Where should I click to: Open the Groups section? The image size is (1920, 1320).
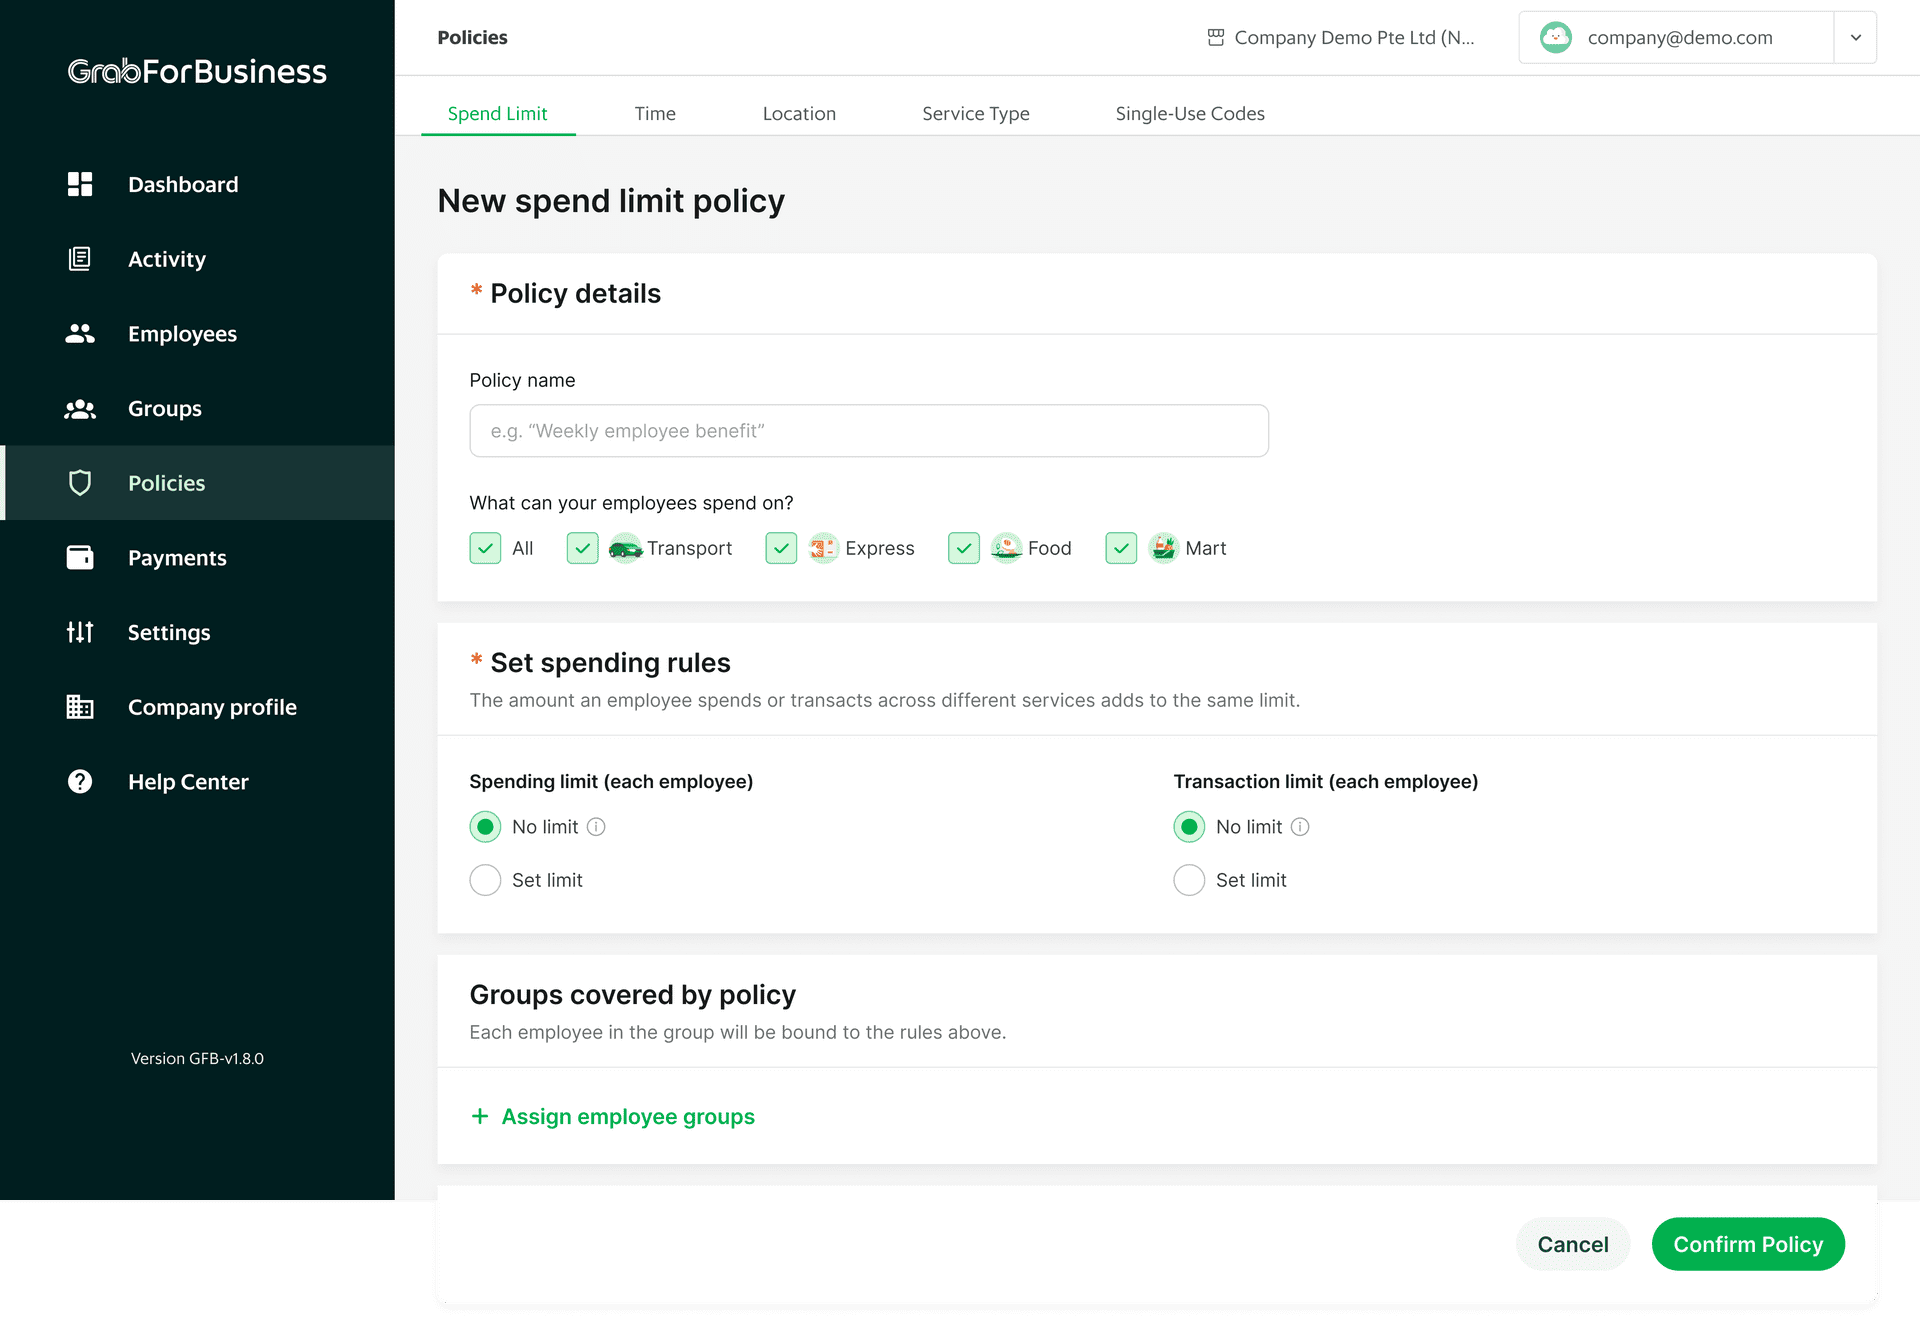(x=80, y=408)
